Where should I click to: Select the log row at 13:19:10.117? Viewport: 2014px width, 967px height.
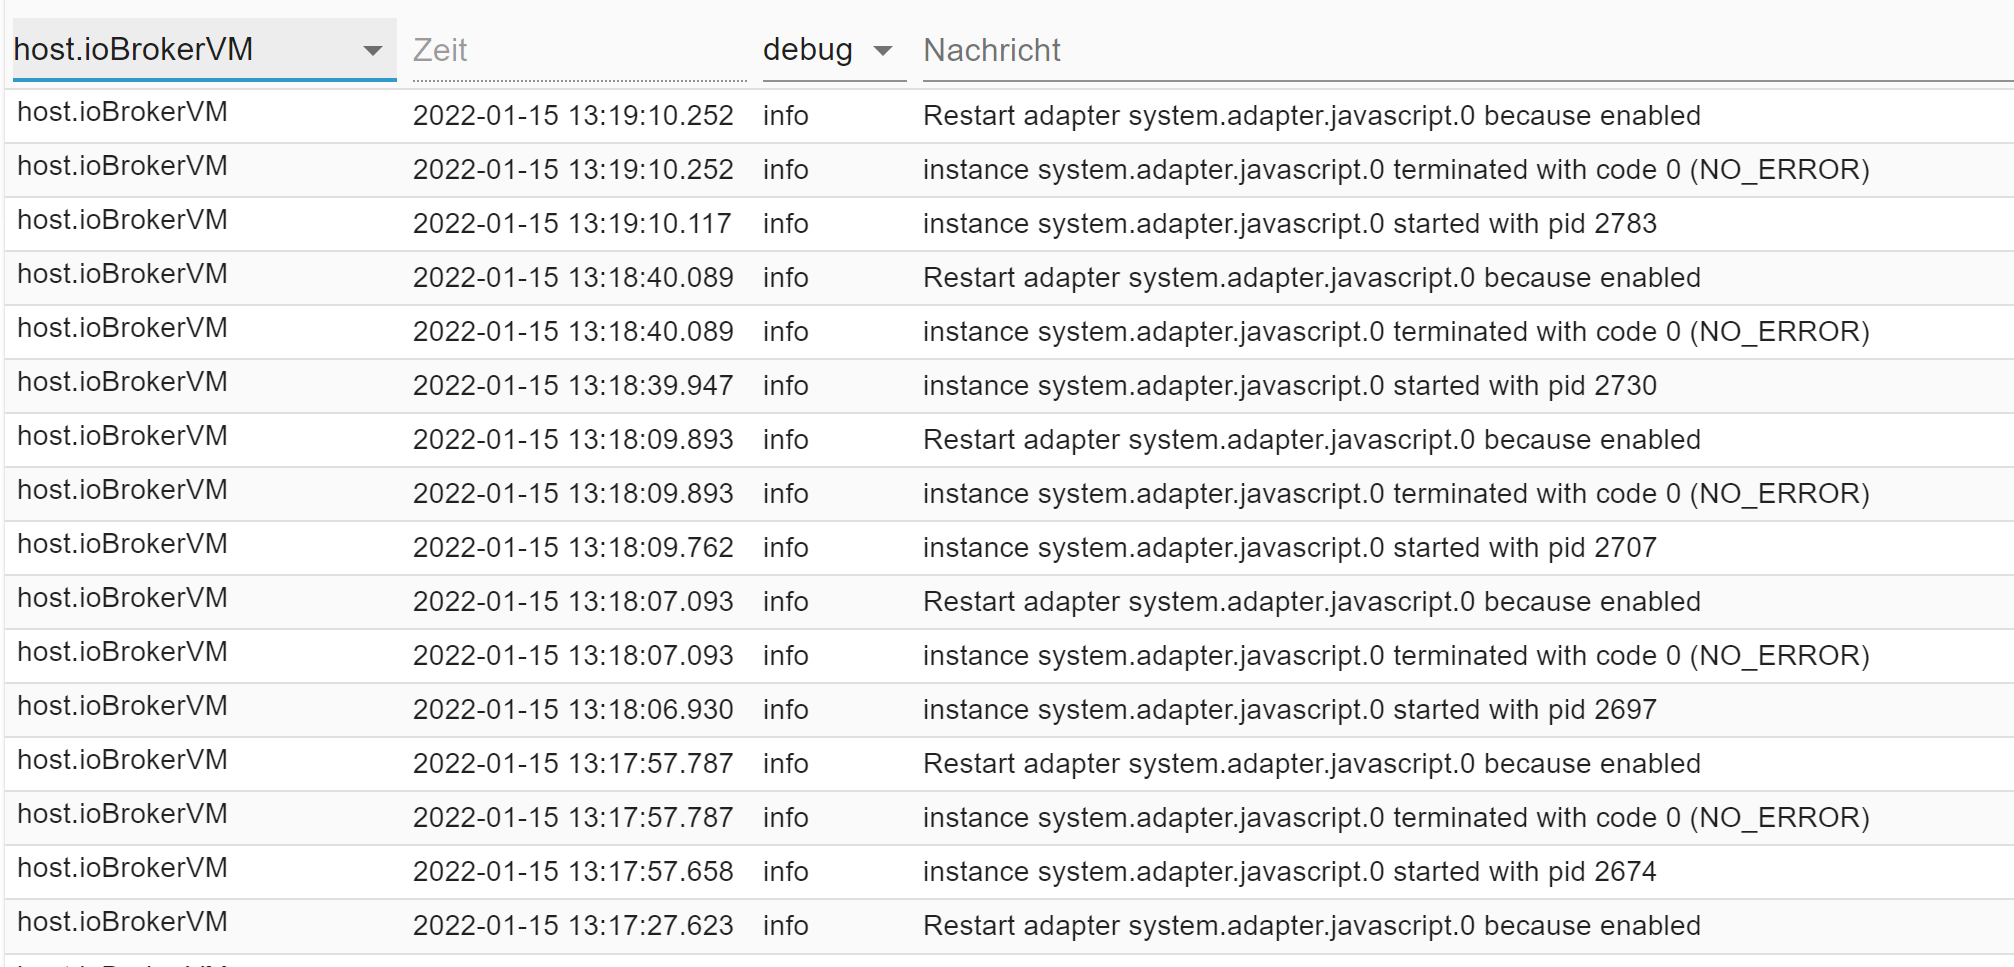(x=1008, y=224)
